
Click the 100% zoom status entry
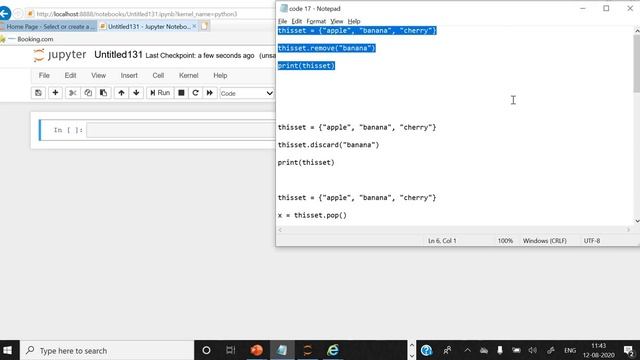click(505, 241)
